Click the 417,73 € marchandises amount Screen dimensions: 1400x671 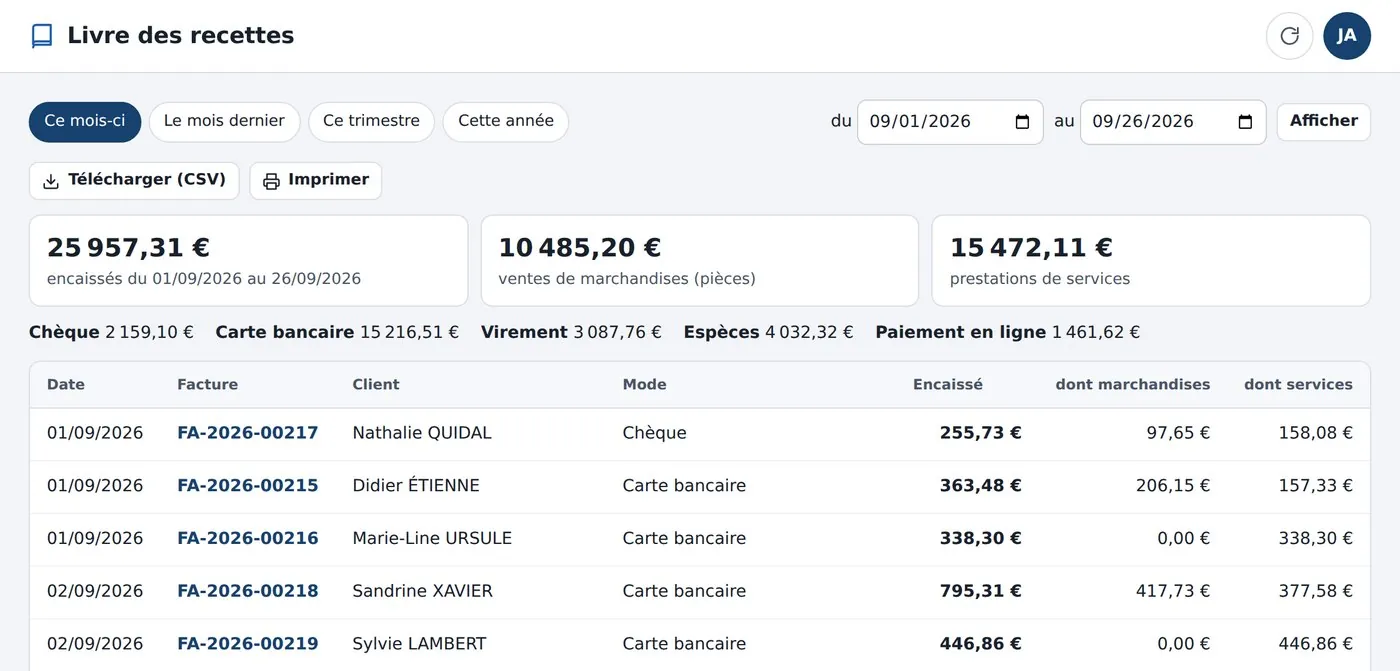click(1173, 591)
